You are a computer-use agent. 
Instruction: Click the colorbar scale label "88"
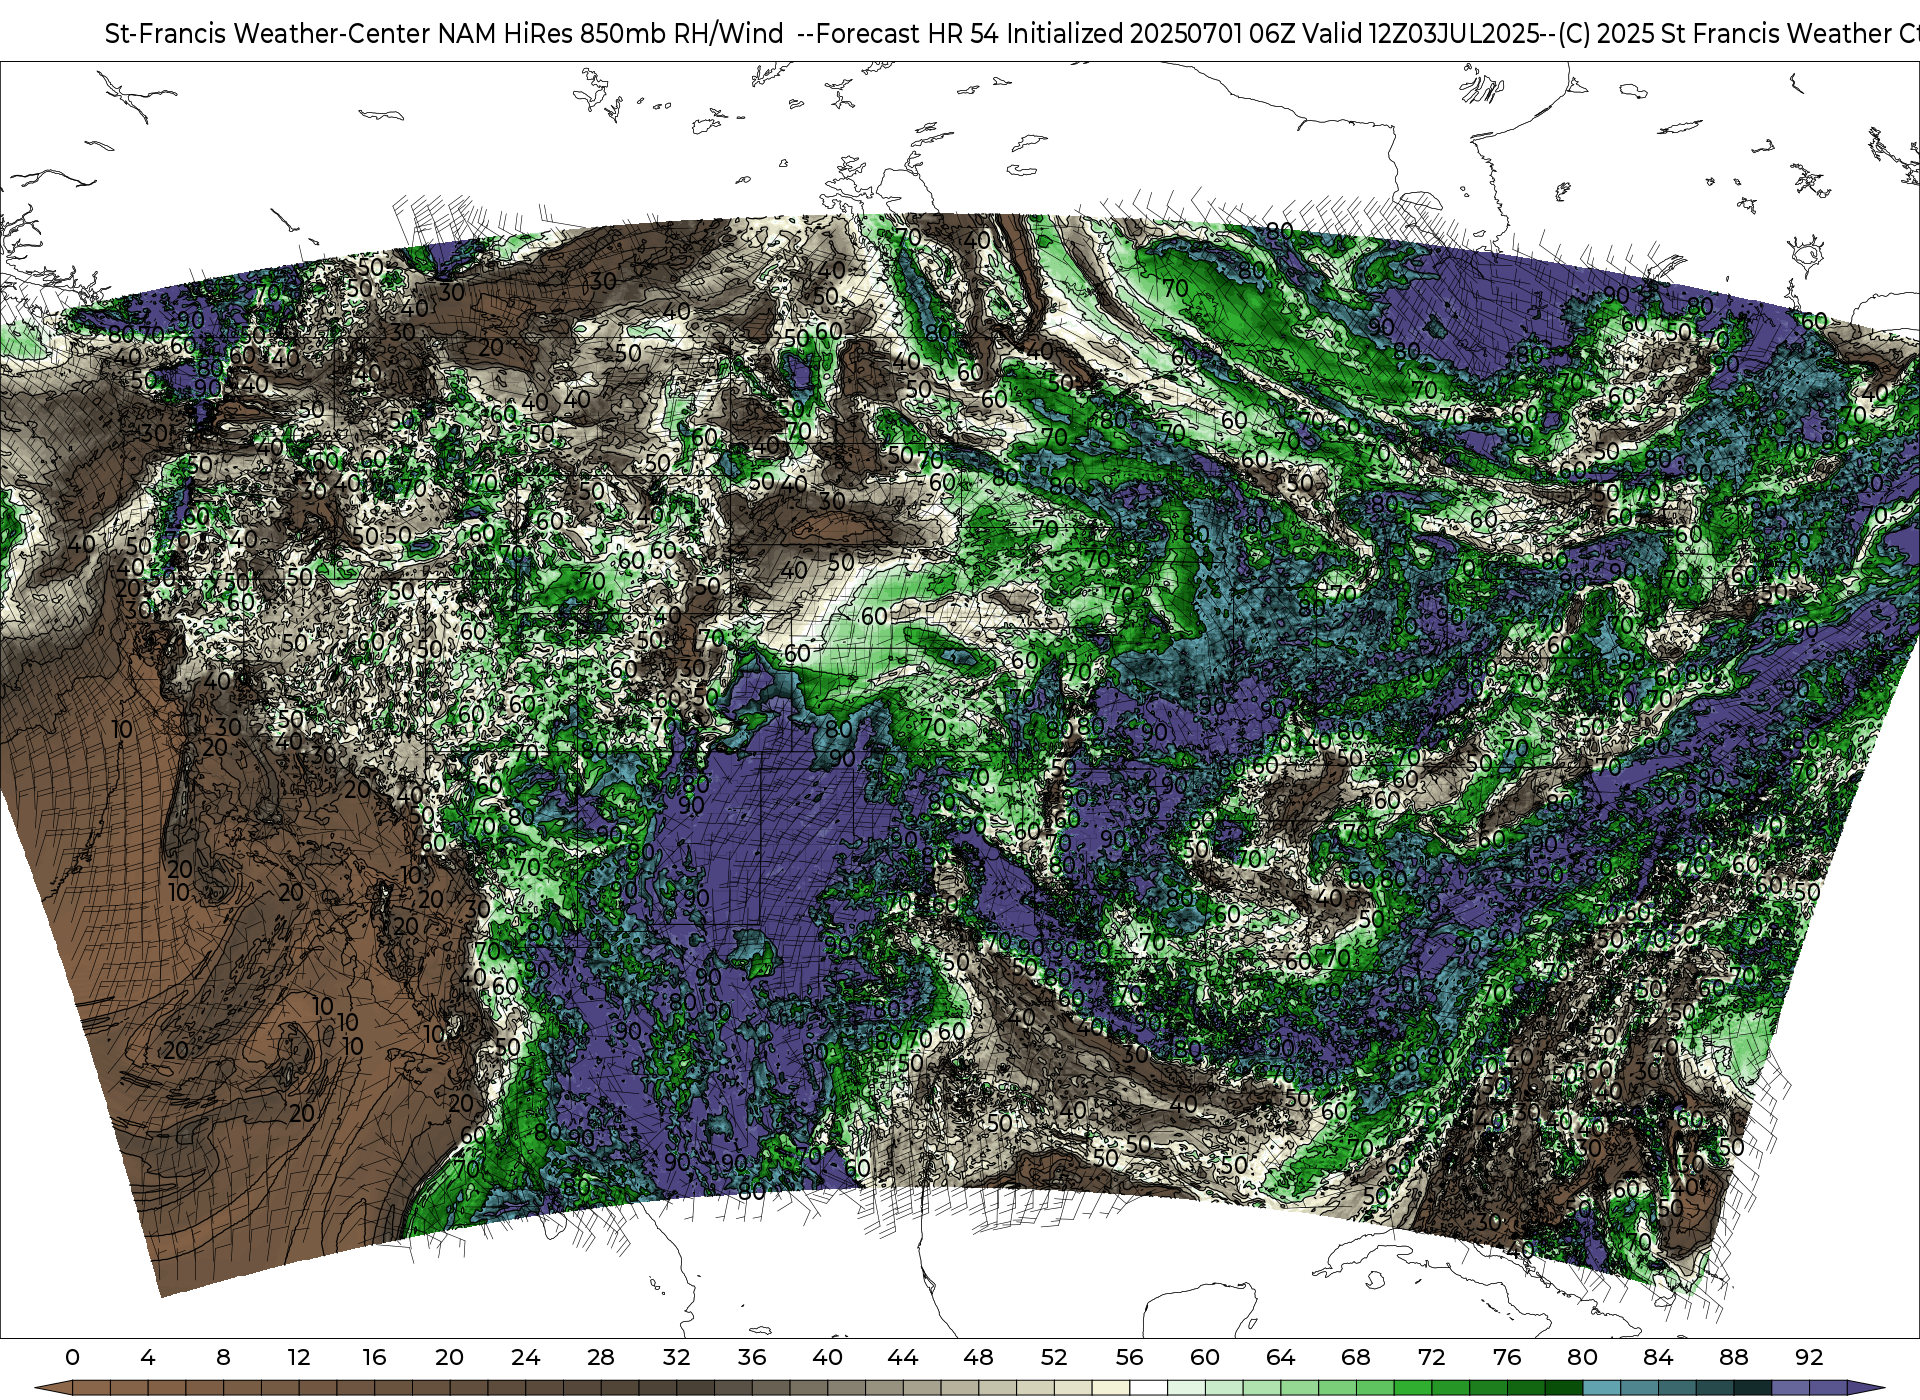pyautogui.click(x=1733, y=1357)
